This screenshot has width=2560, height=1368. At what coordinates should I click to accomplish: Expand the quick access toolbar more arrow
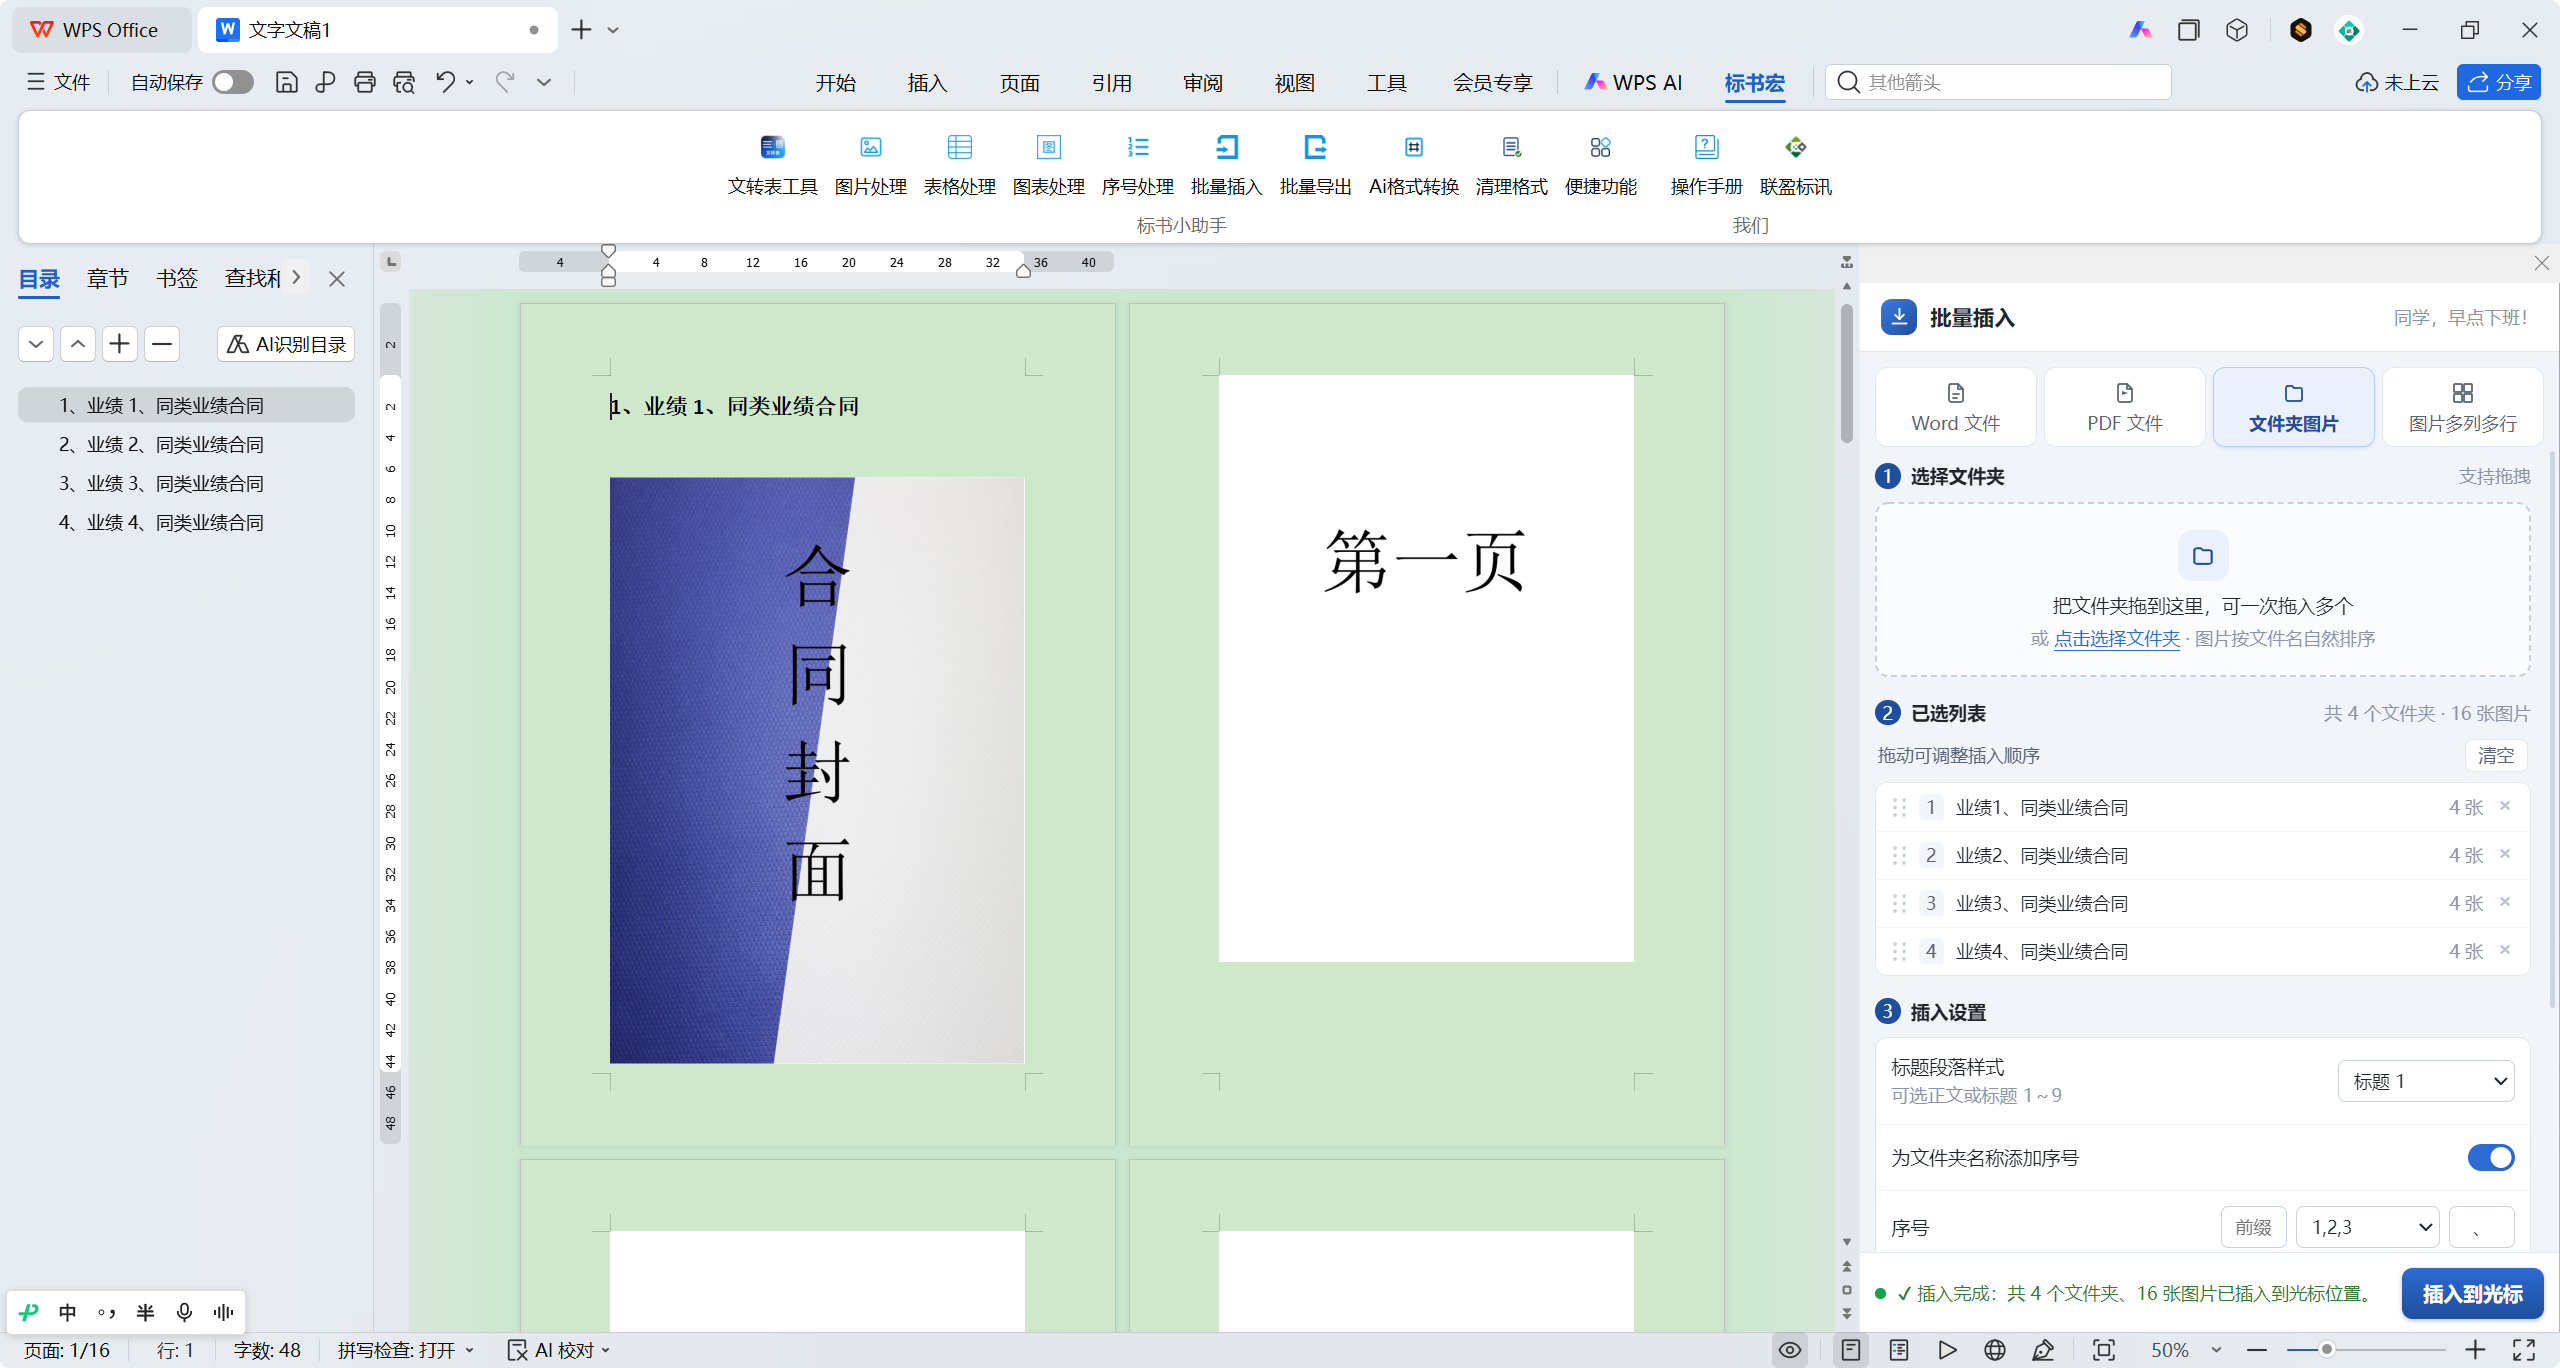click(544, 82)
